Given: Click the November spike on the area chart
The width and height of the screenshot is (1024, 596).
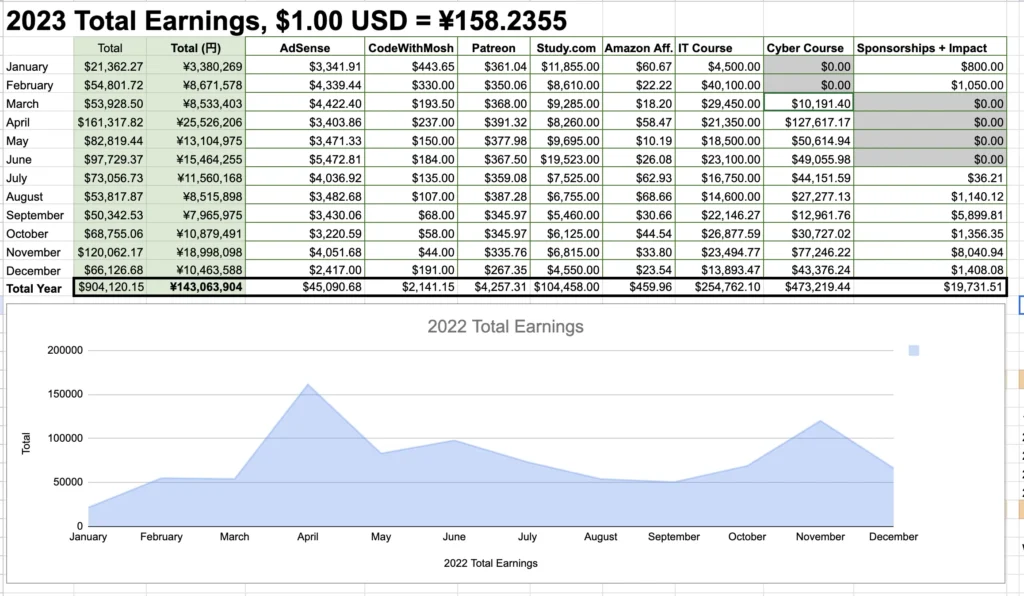Looking at the screenshot, I should (x=820, y=420).
